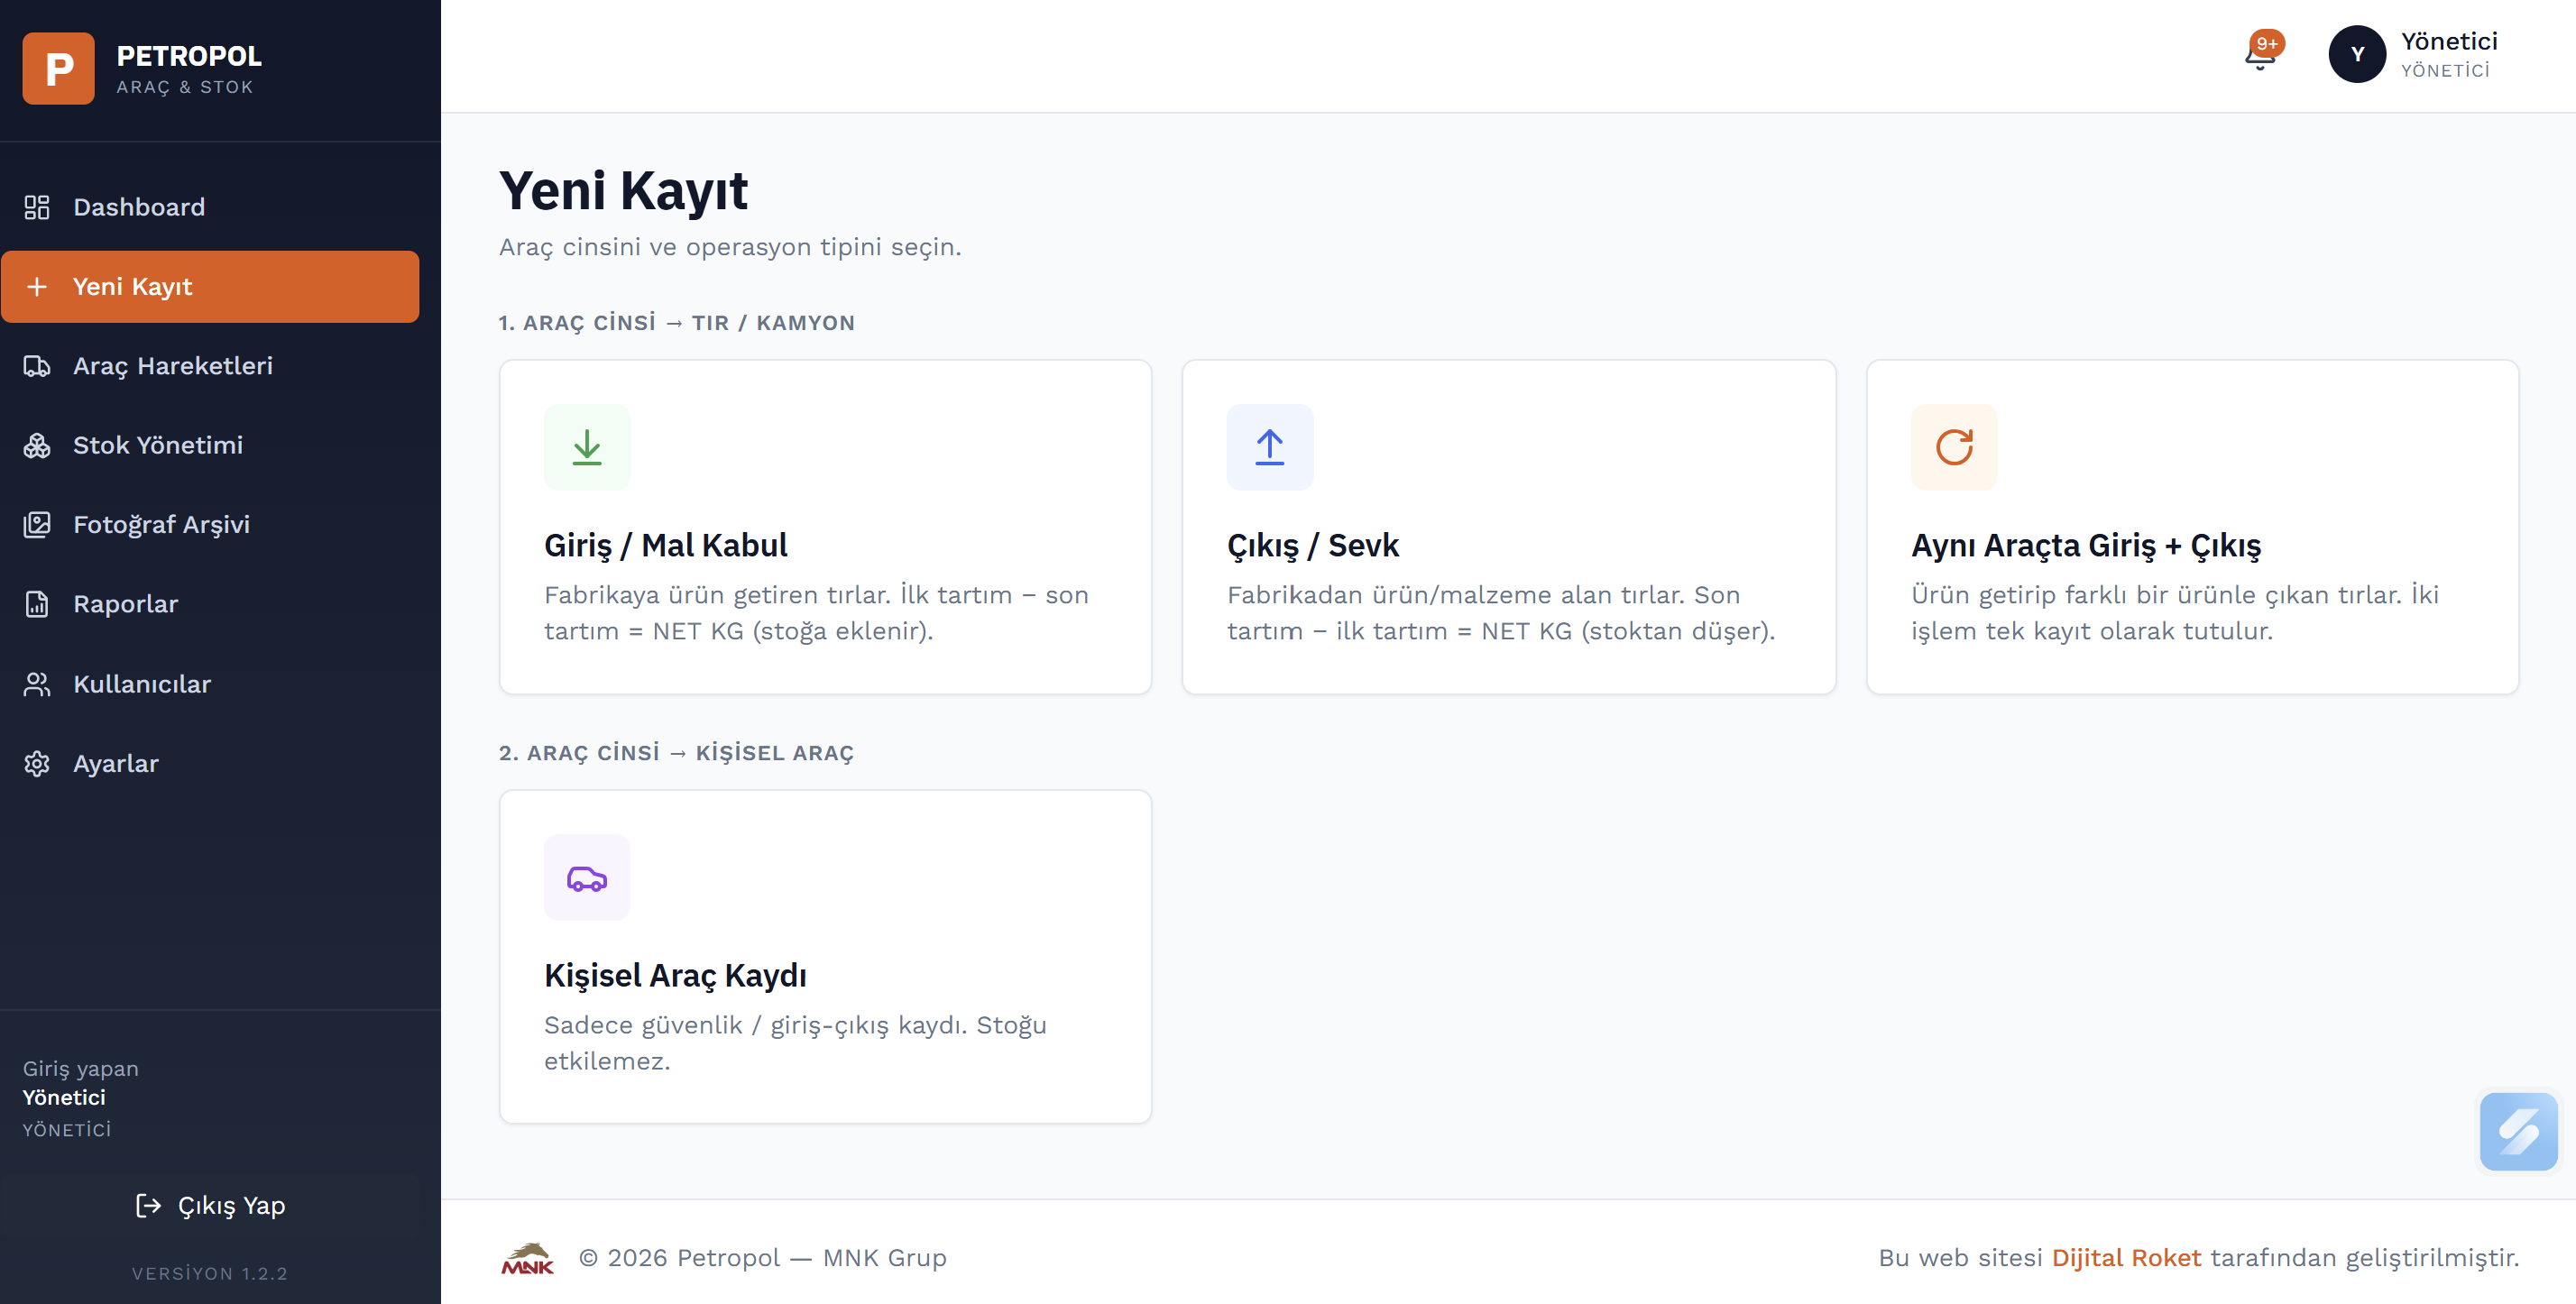This screenshot has width=2576, height=1304.
Task: Follow the Dijital Roket link
Action: 2126,1258
